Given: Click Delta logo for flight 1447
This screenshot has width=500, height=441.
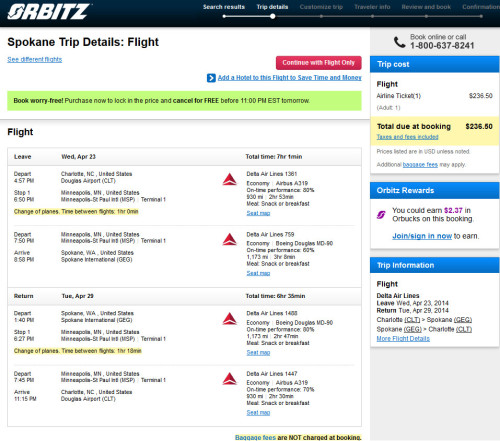Looking at the screenshot, I should click(x=230, y=379).
